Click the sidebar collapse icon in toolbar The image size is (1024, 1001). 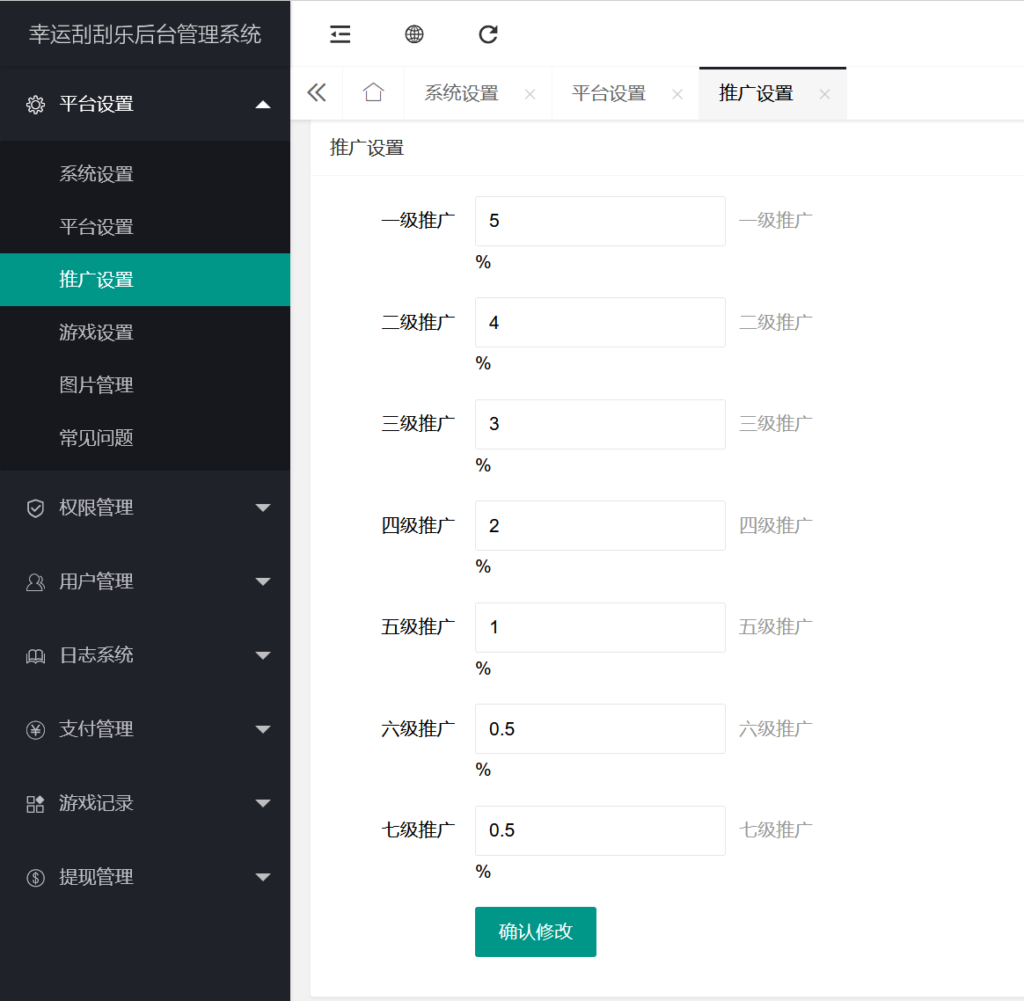click(340, 34)
